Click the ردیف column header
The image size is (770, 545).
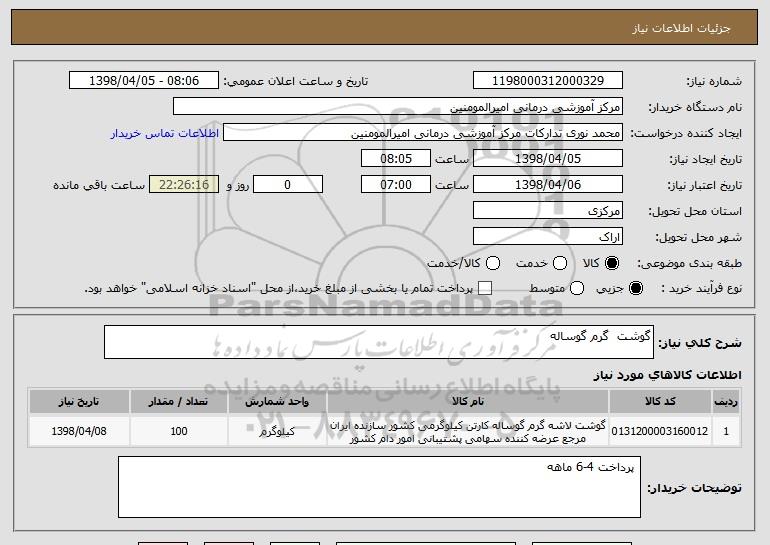click(x=726, y=402)
